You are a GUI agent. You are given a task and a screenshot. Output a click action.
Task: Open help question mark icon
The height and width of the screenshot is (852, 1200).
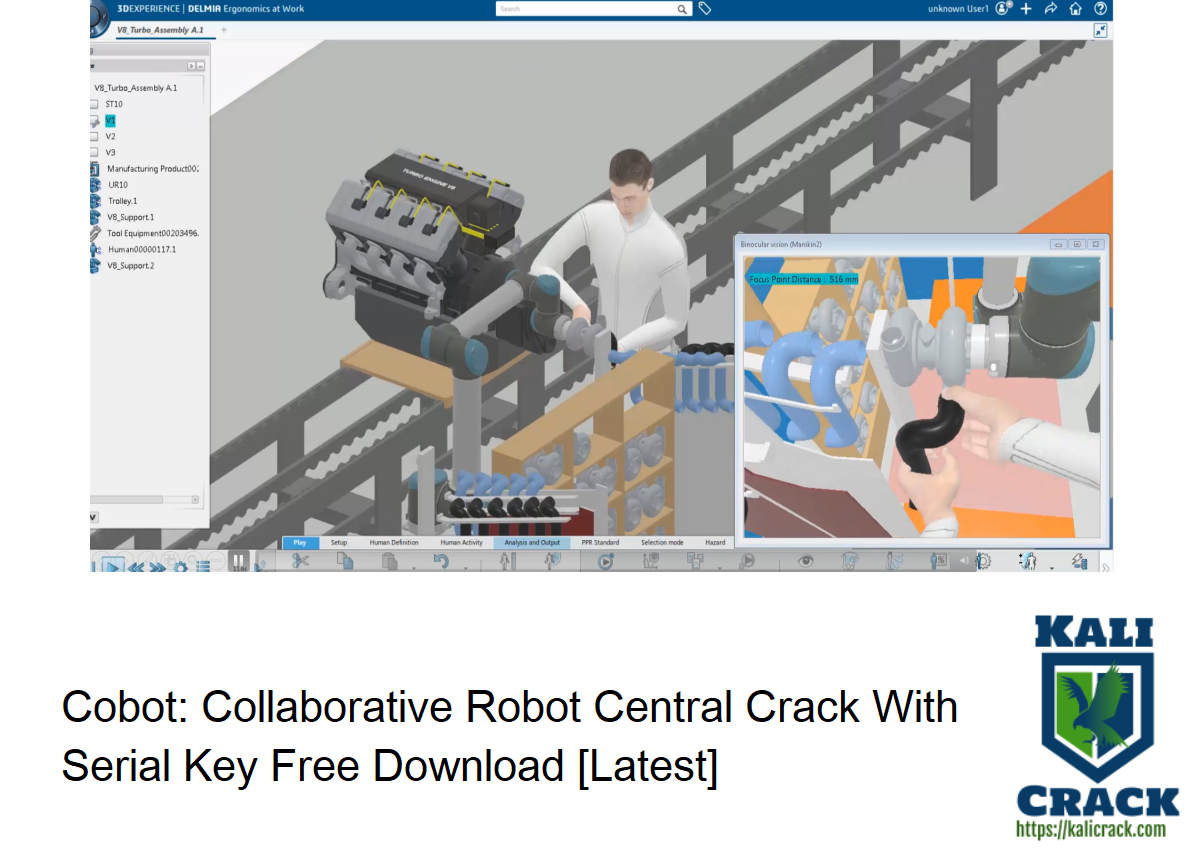pyautogui.click(x=1100, y=8)
